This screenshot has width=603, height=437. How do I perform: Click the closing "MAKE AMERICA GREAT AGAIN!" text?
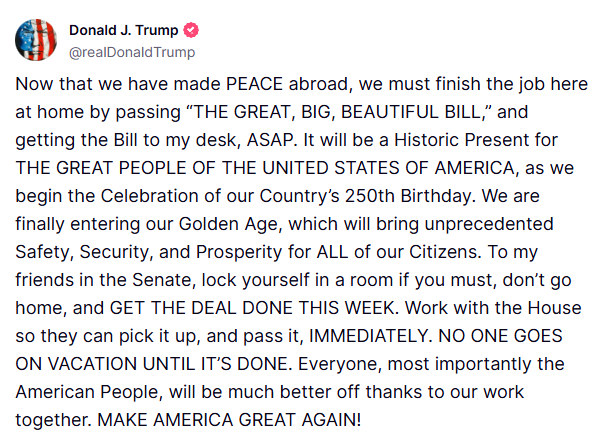[229, 420]
